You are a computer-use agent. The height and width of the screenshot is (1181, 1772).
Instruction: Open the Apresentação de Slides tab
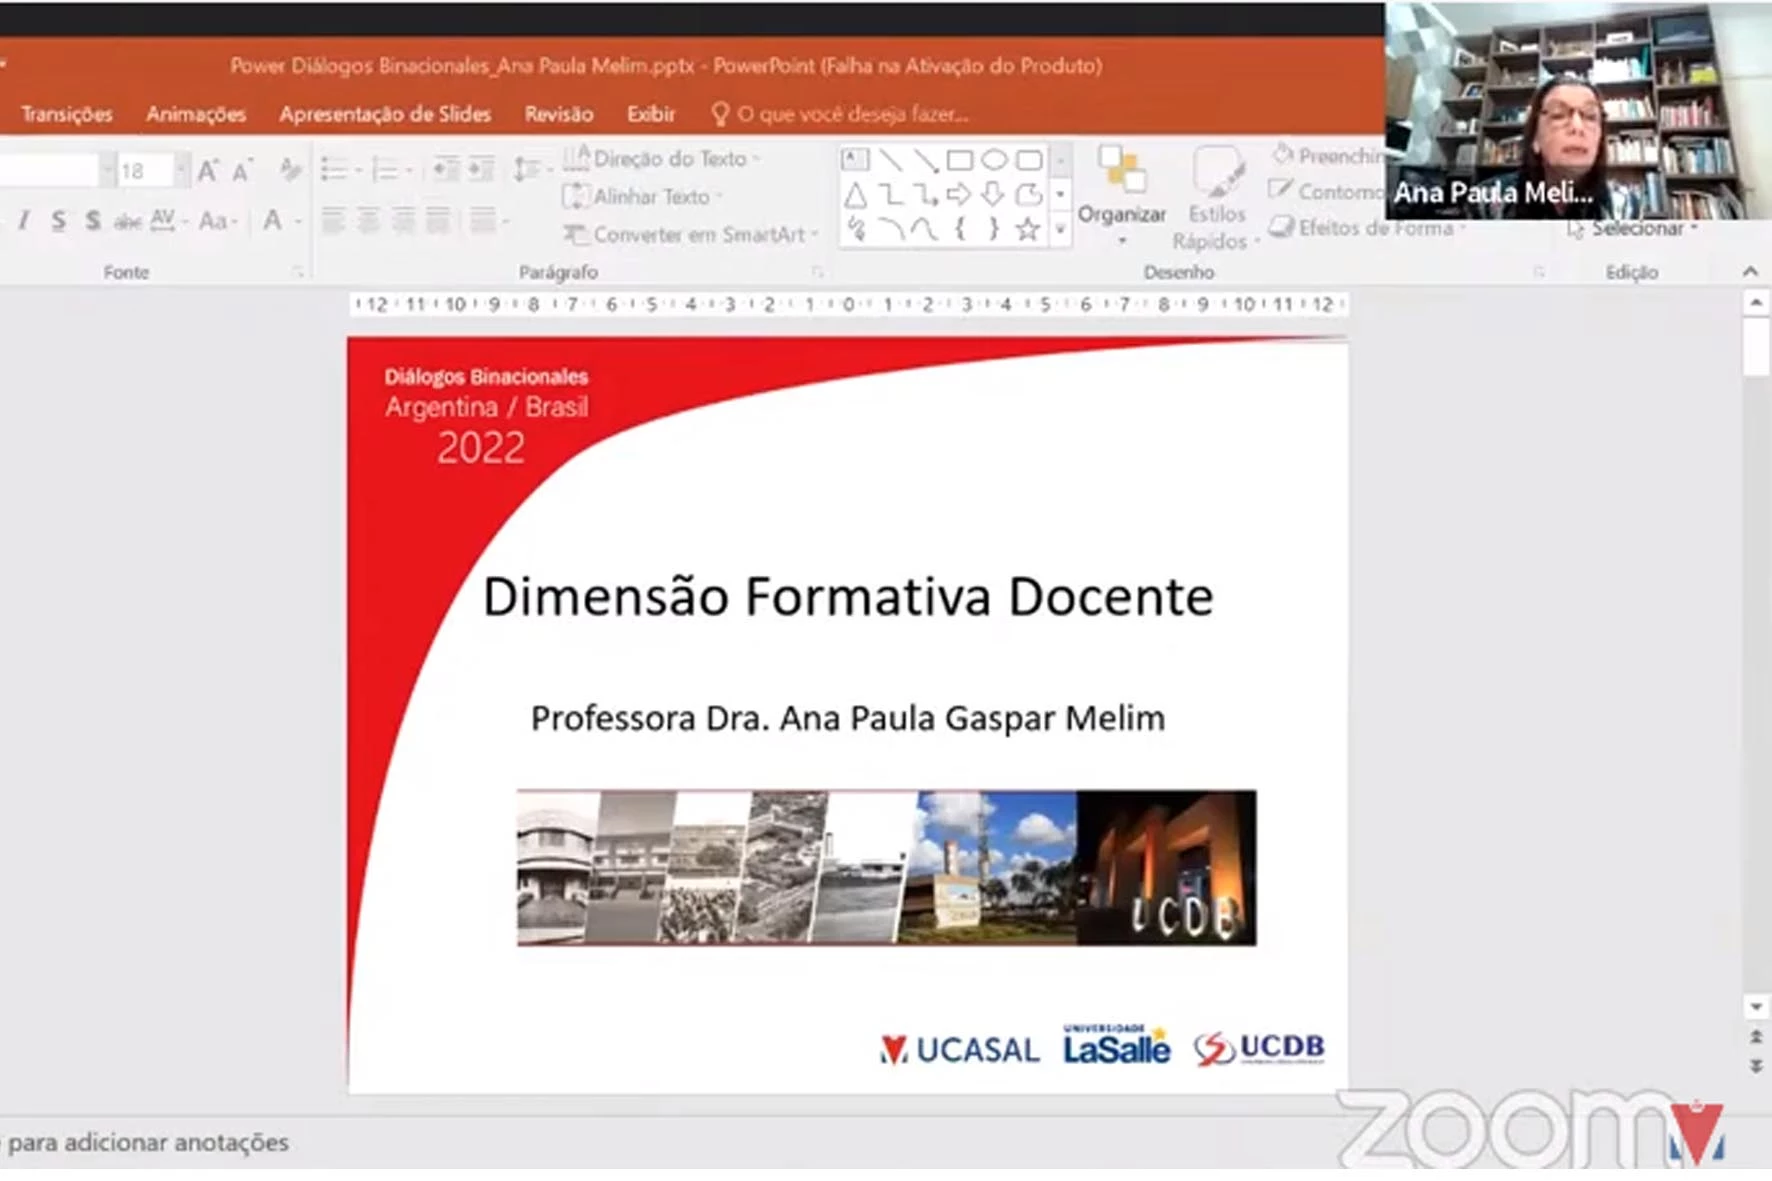pos(385,114)
